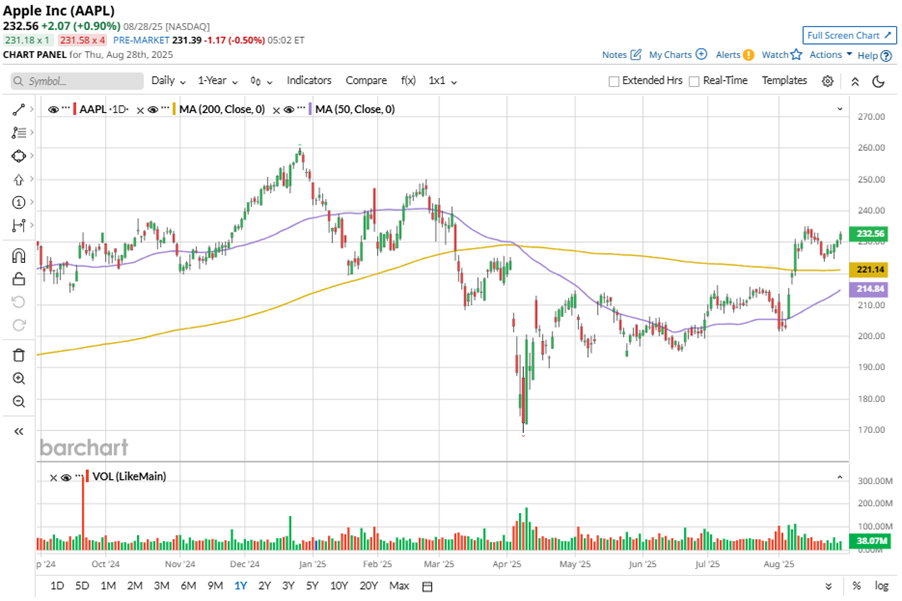Open the Indicators menu

click(x=309, y=81)
